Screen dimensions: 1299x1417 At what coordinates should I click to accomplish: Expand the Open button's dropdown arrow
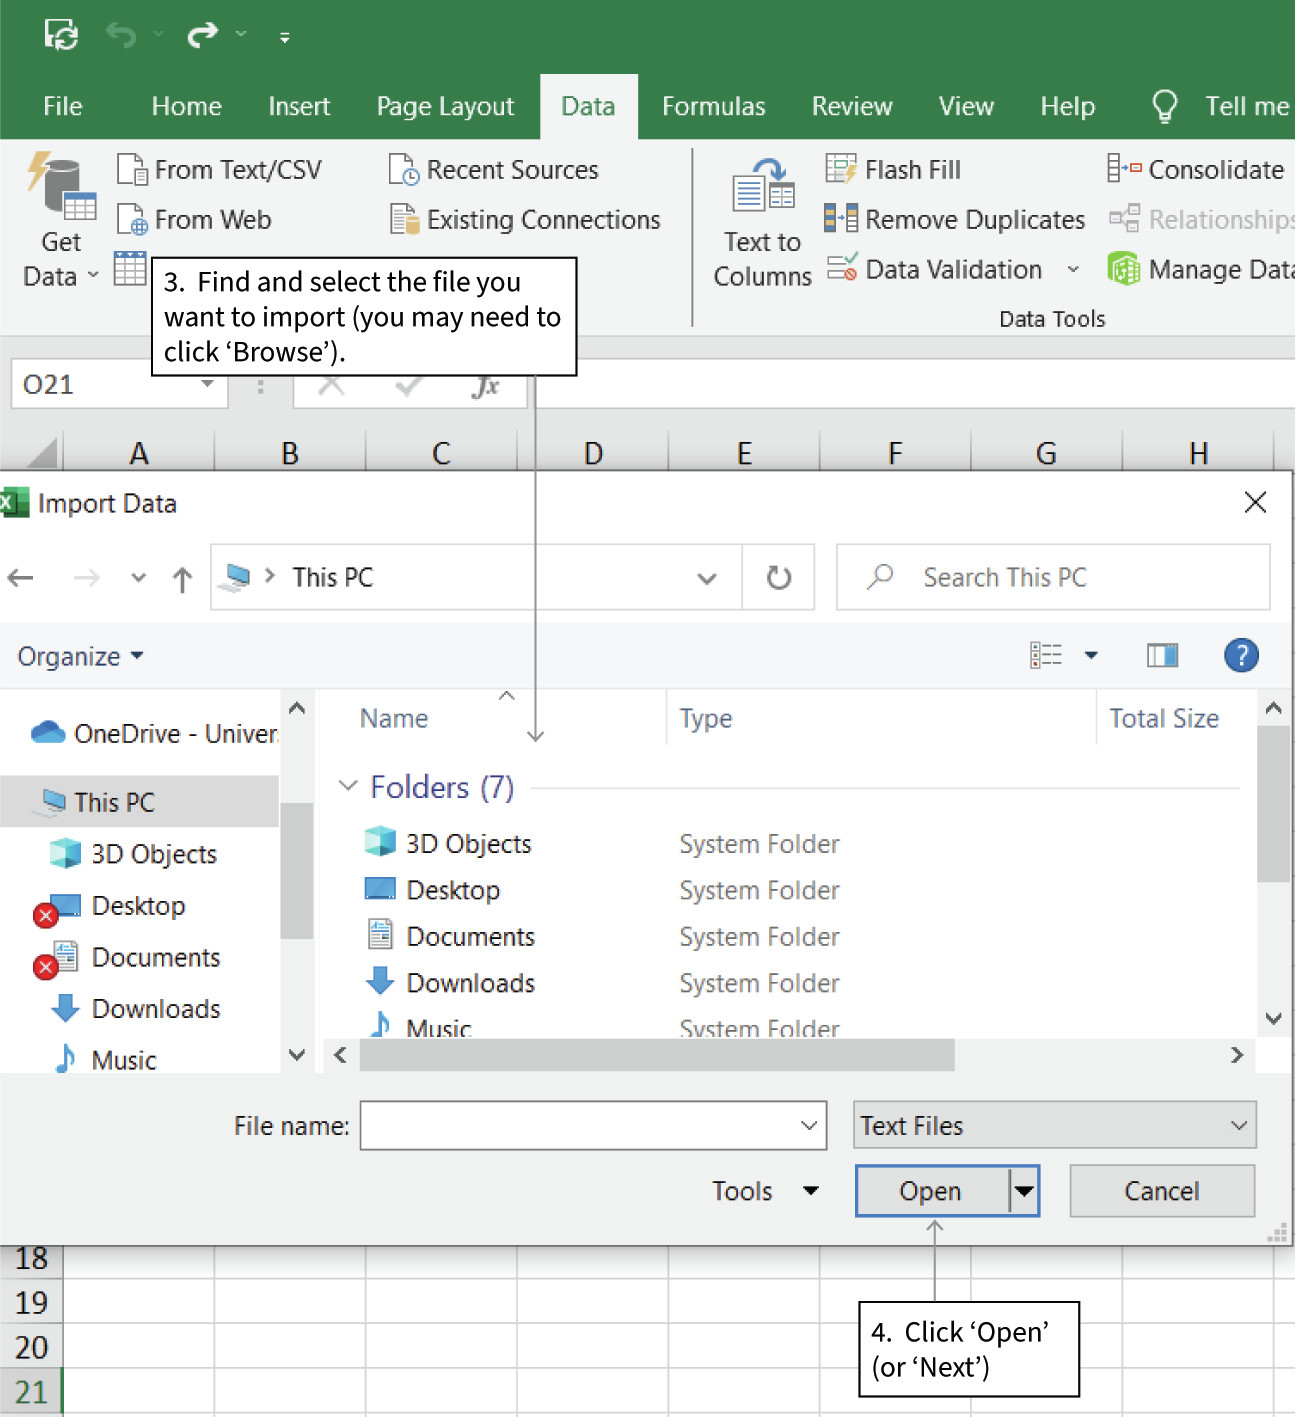[x=1023, y=1191]
